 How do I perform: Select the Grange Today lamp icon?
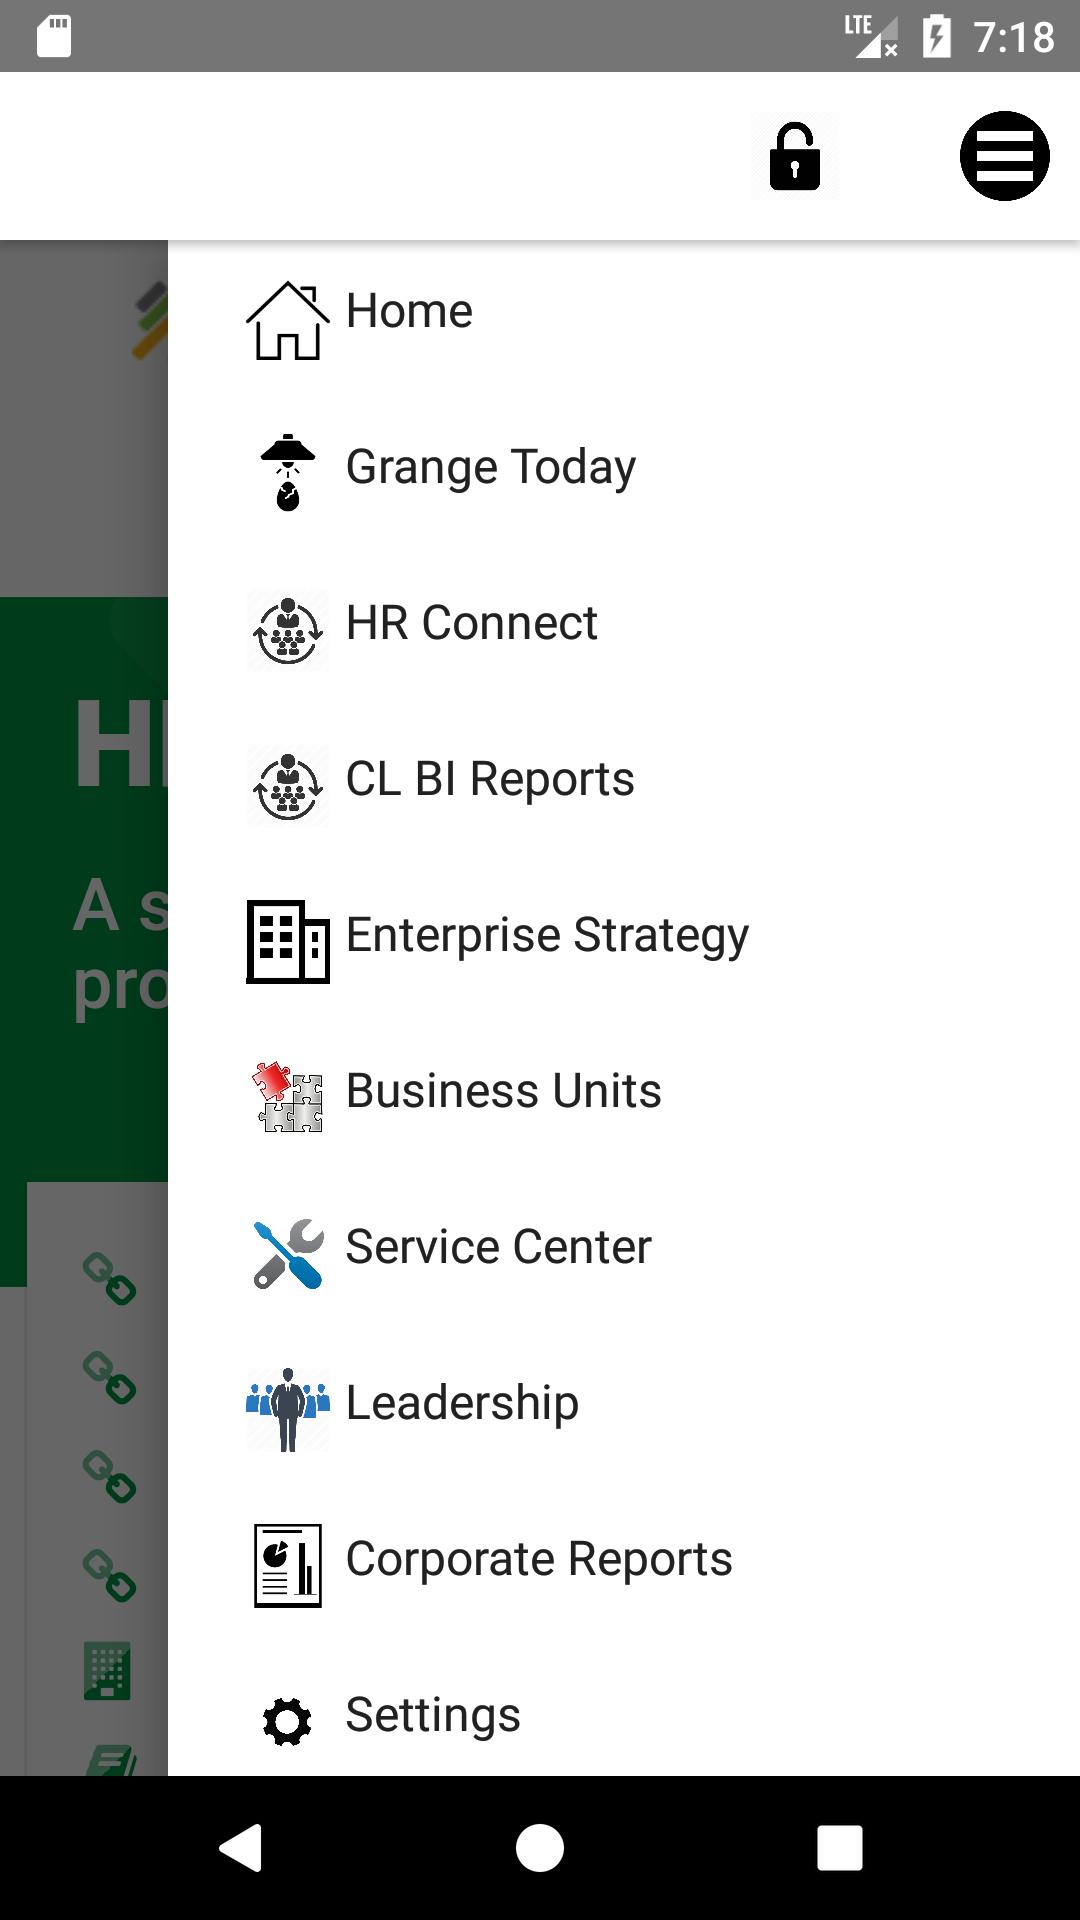pyautogui.click(x=288, y=473)
